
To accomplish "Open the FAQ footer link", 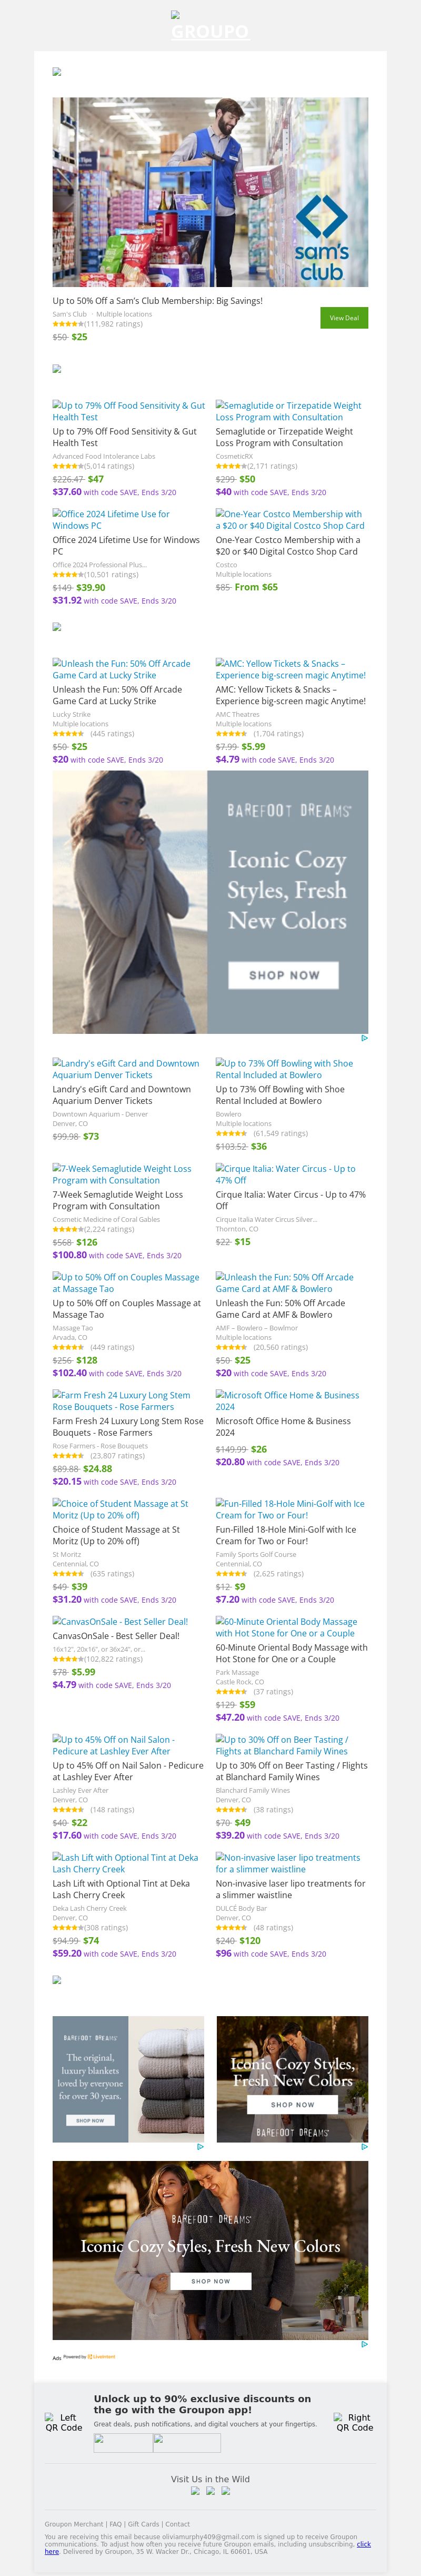I will click(116, 2524).
